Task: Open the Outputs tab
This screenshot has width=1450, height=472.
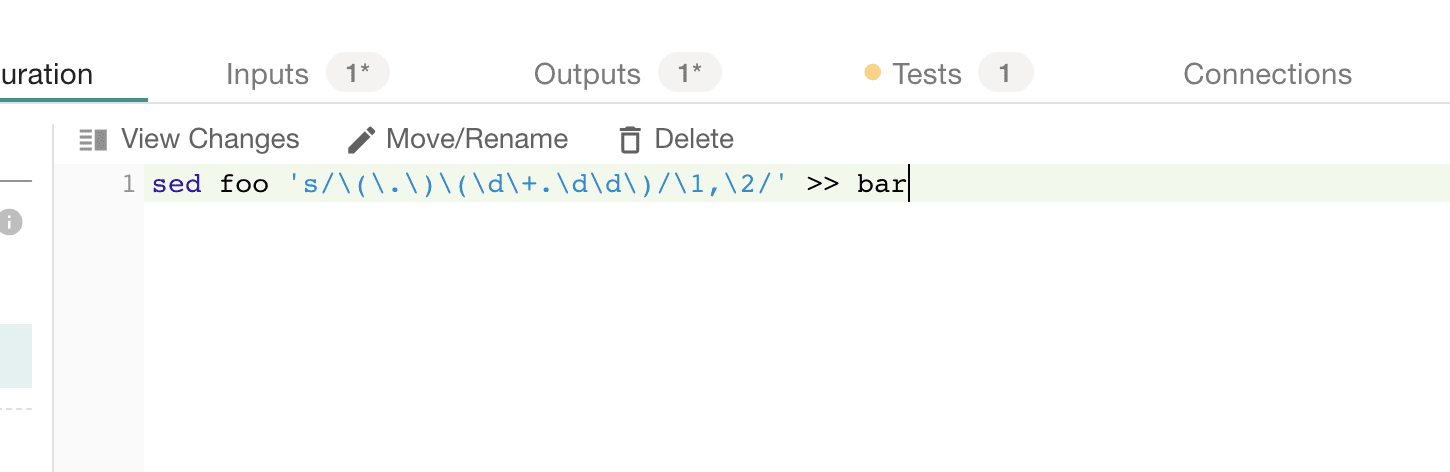Action: click(x=587, y=74)
